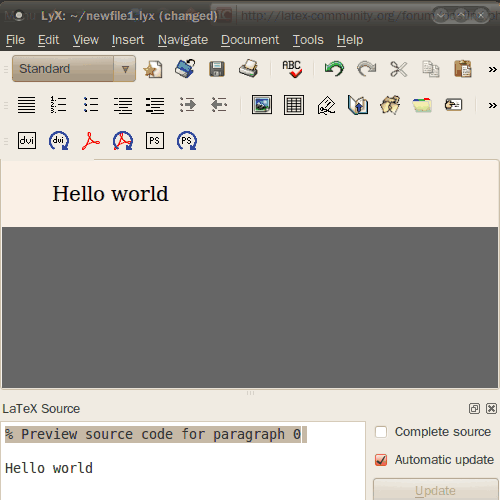Paste with clipboard icon
This screenshot has width=500, height=500.
pos(463,69)
